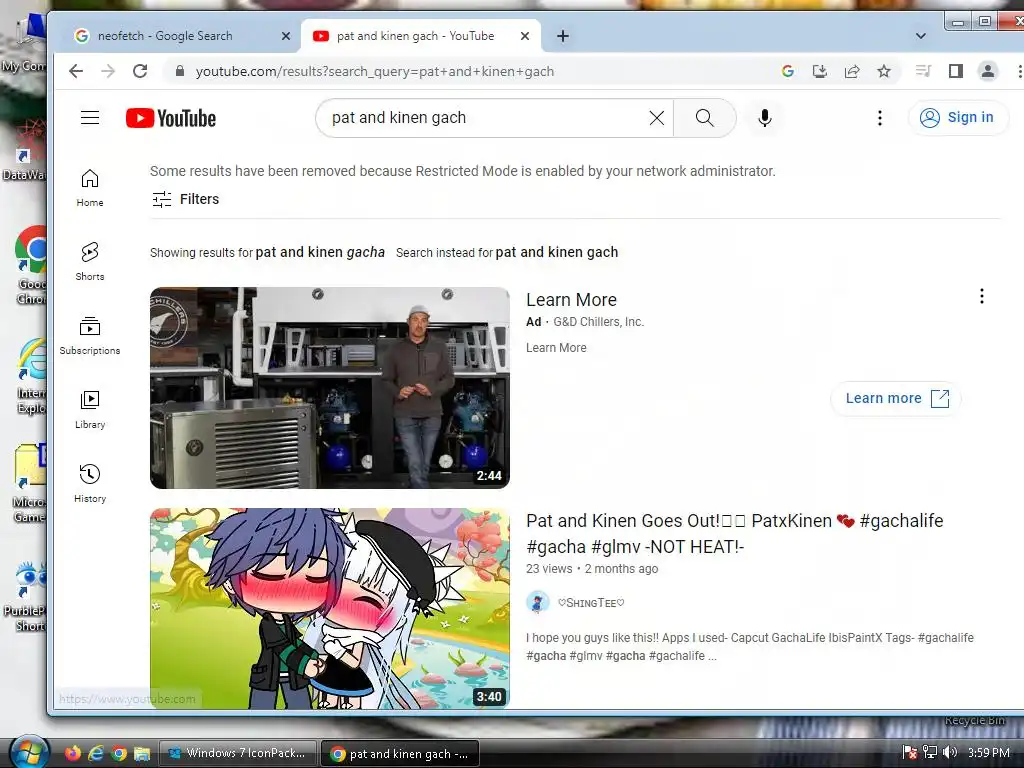Click Search instead for pat and kinen gach
The width and height of the screenshot is (1024, 768).
(x=556, y=252)
